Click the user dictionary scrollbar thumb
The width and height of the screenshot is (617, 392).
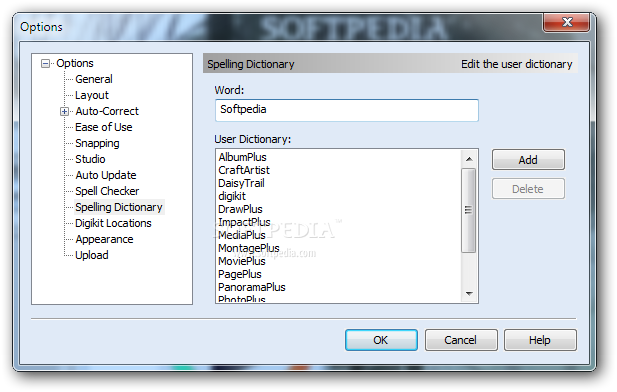point(469,210)
